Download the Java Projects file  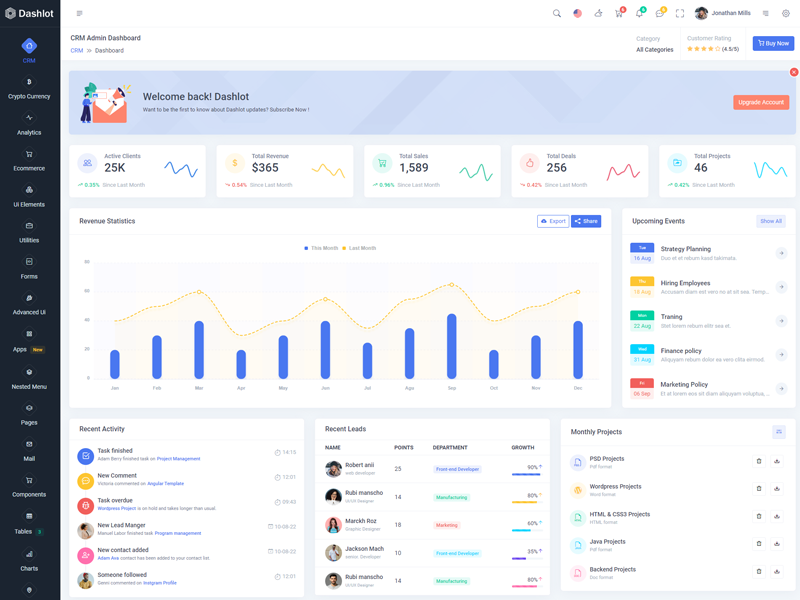click(778, 544)
